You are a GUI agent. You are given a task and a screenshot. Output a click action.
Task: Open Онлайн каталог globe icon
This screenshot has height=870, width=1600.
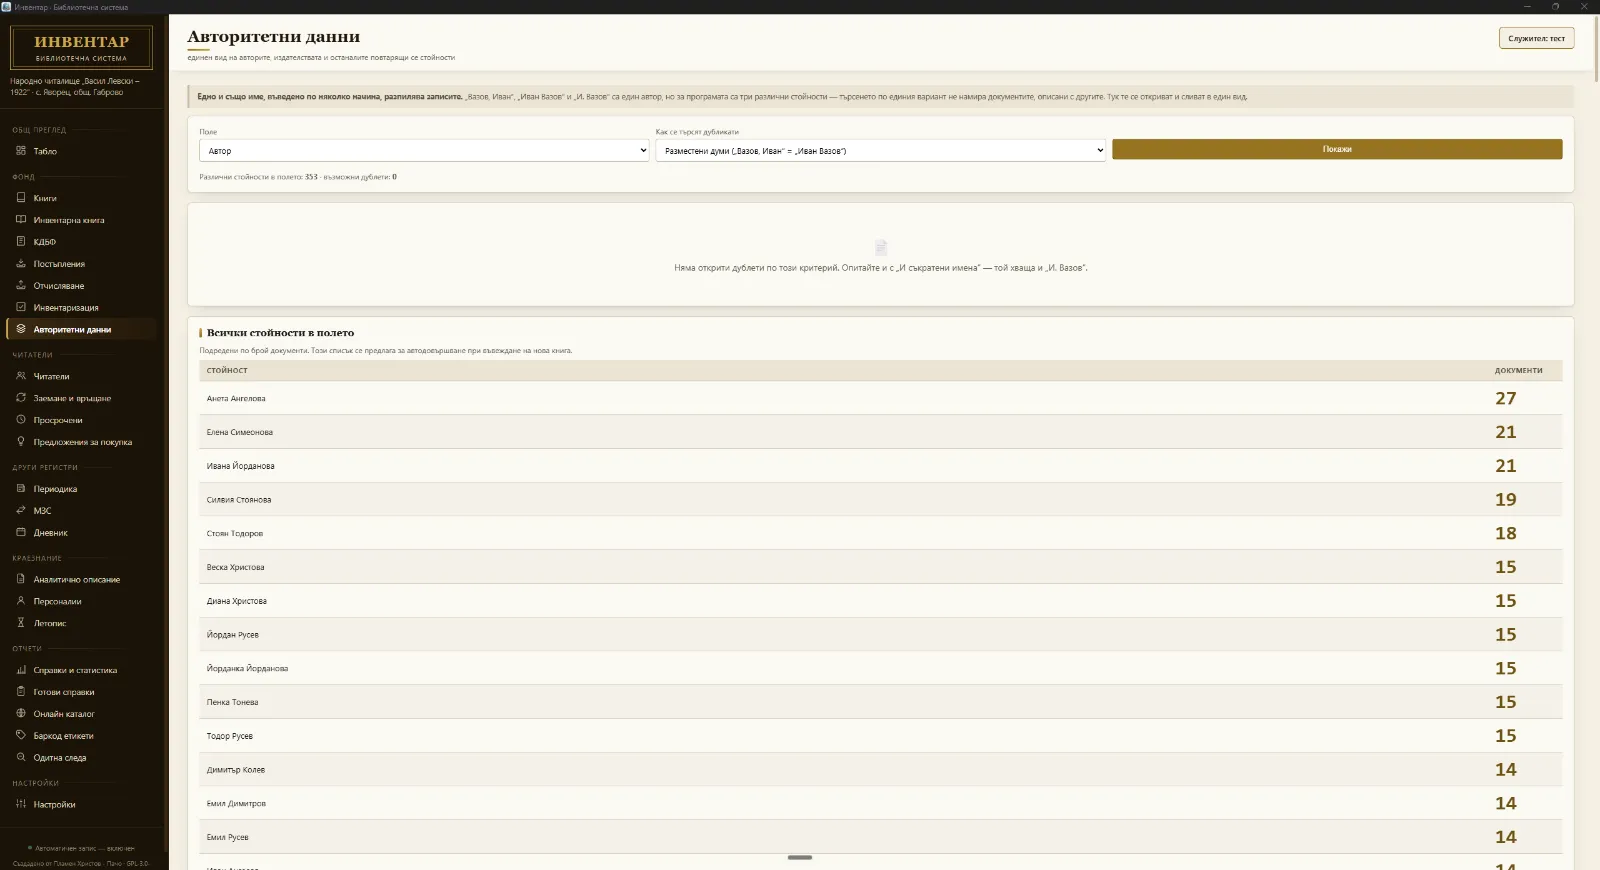(x=21, y=714)
